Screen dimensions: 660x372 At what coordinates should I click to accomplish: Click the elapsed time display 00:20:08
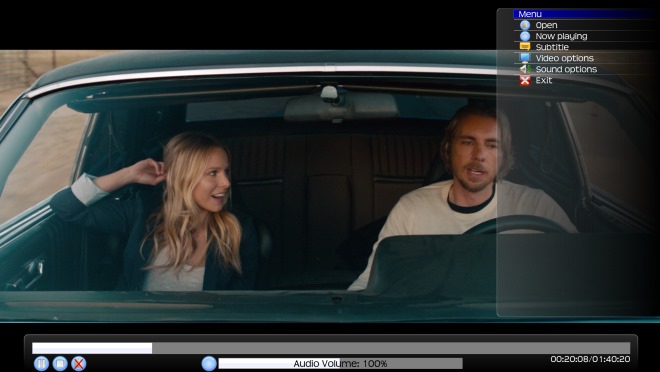coord(570,359)
